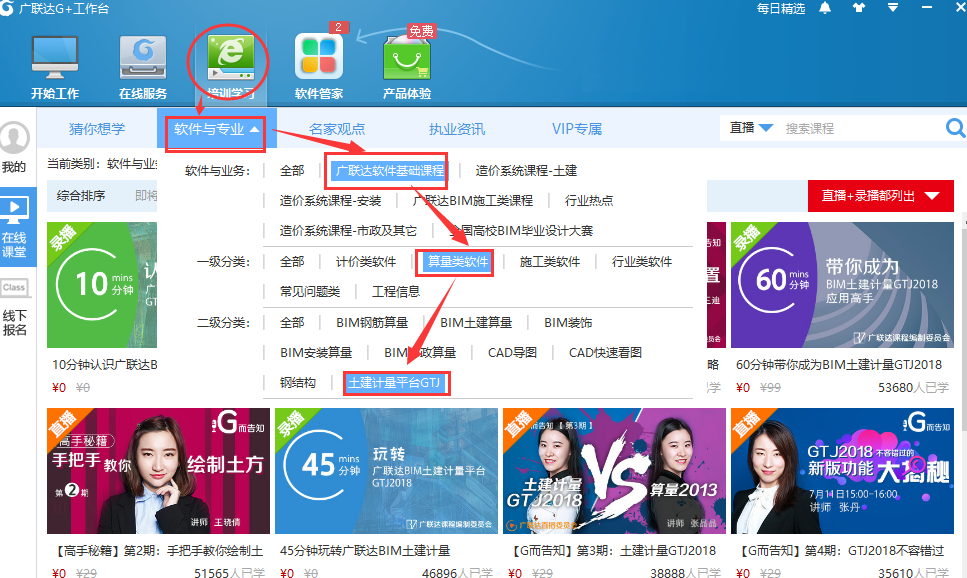This screenshot has height=578, width=967.
Task: Switch to the 猜你想学 tab
Action: pos(97,129)
